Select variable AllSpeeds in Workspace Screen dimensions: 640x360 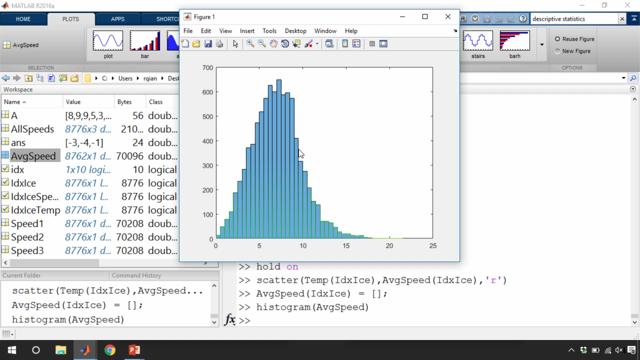coord(32,129)
